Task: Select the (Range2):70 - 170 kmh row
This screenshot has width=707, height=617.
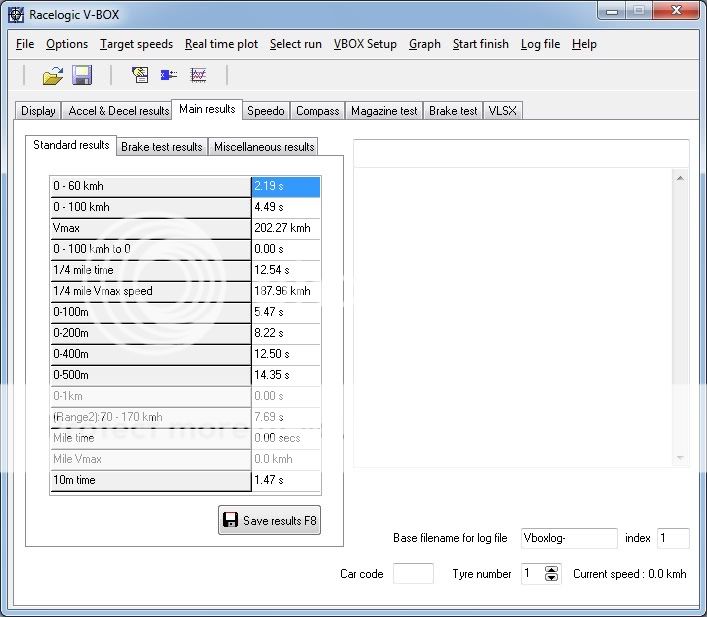Action: click(150, 417)
